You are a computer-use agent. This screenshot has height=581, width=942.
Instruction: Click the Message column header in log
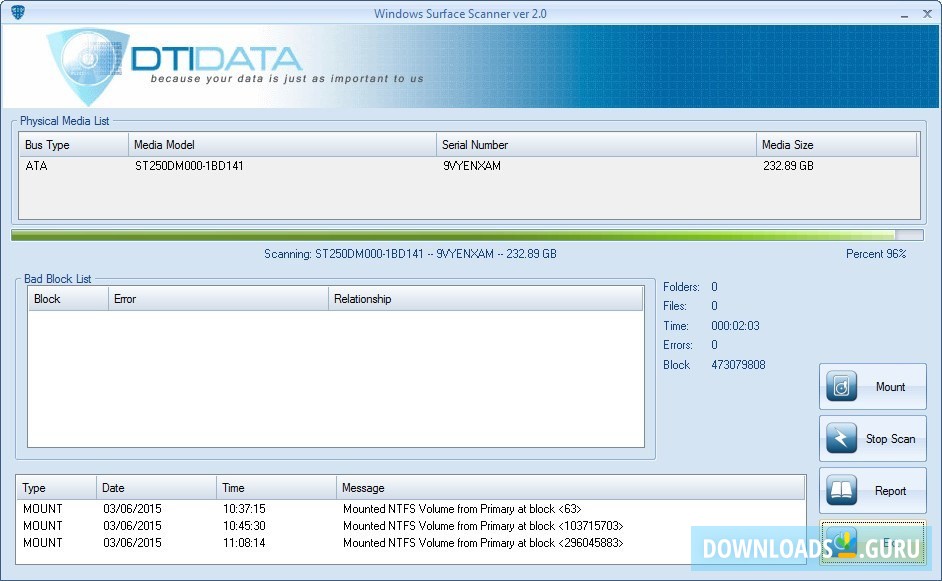click(x=571, y=488)
